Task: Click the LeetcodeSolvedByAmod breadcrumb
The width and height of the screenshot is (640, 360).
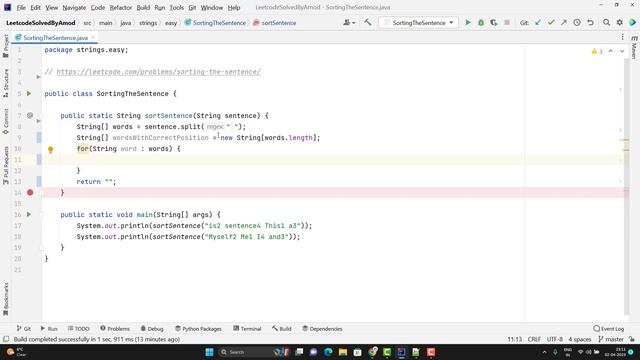Action: [40, 23]
